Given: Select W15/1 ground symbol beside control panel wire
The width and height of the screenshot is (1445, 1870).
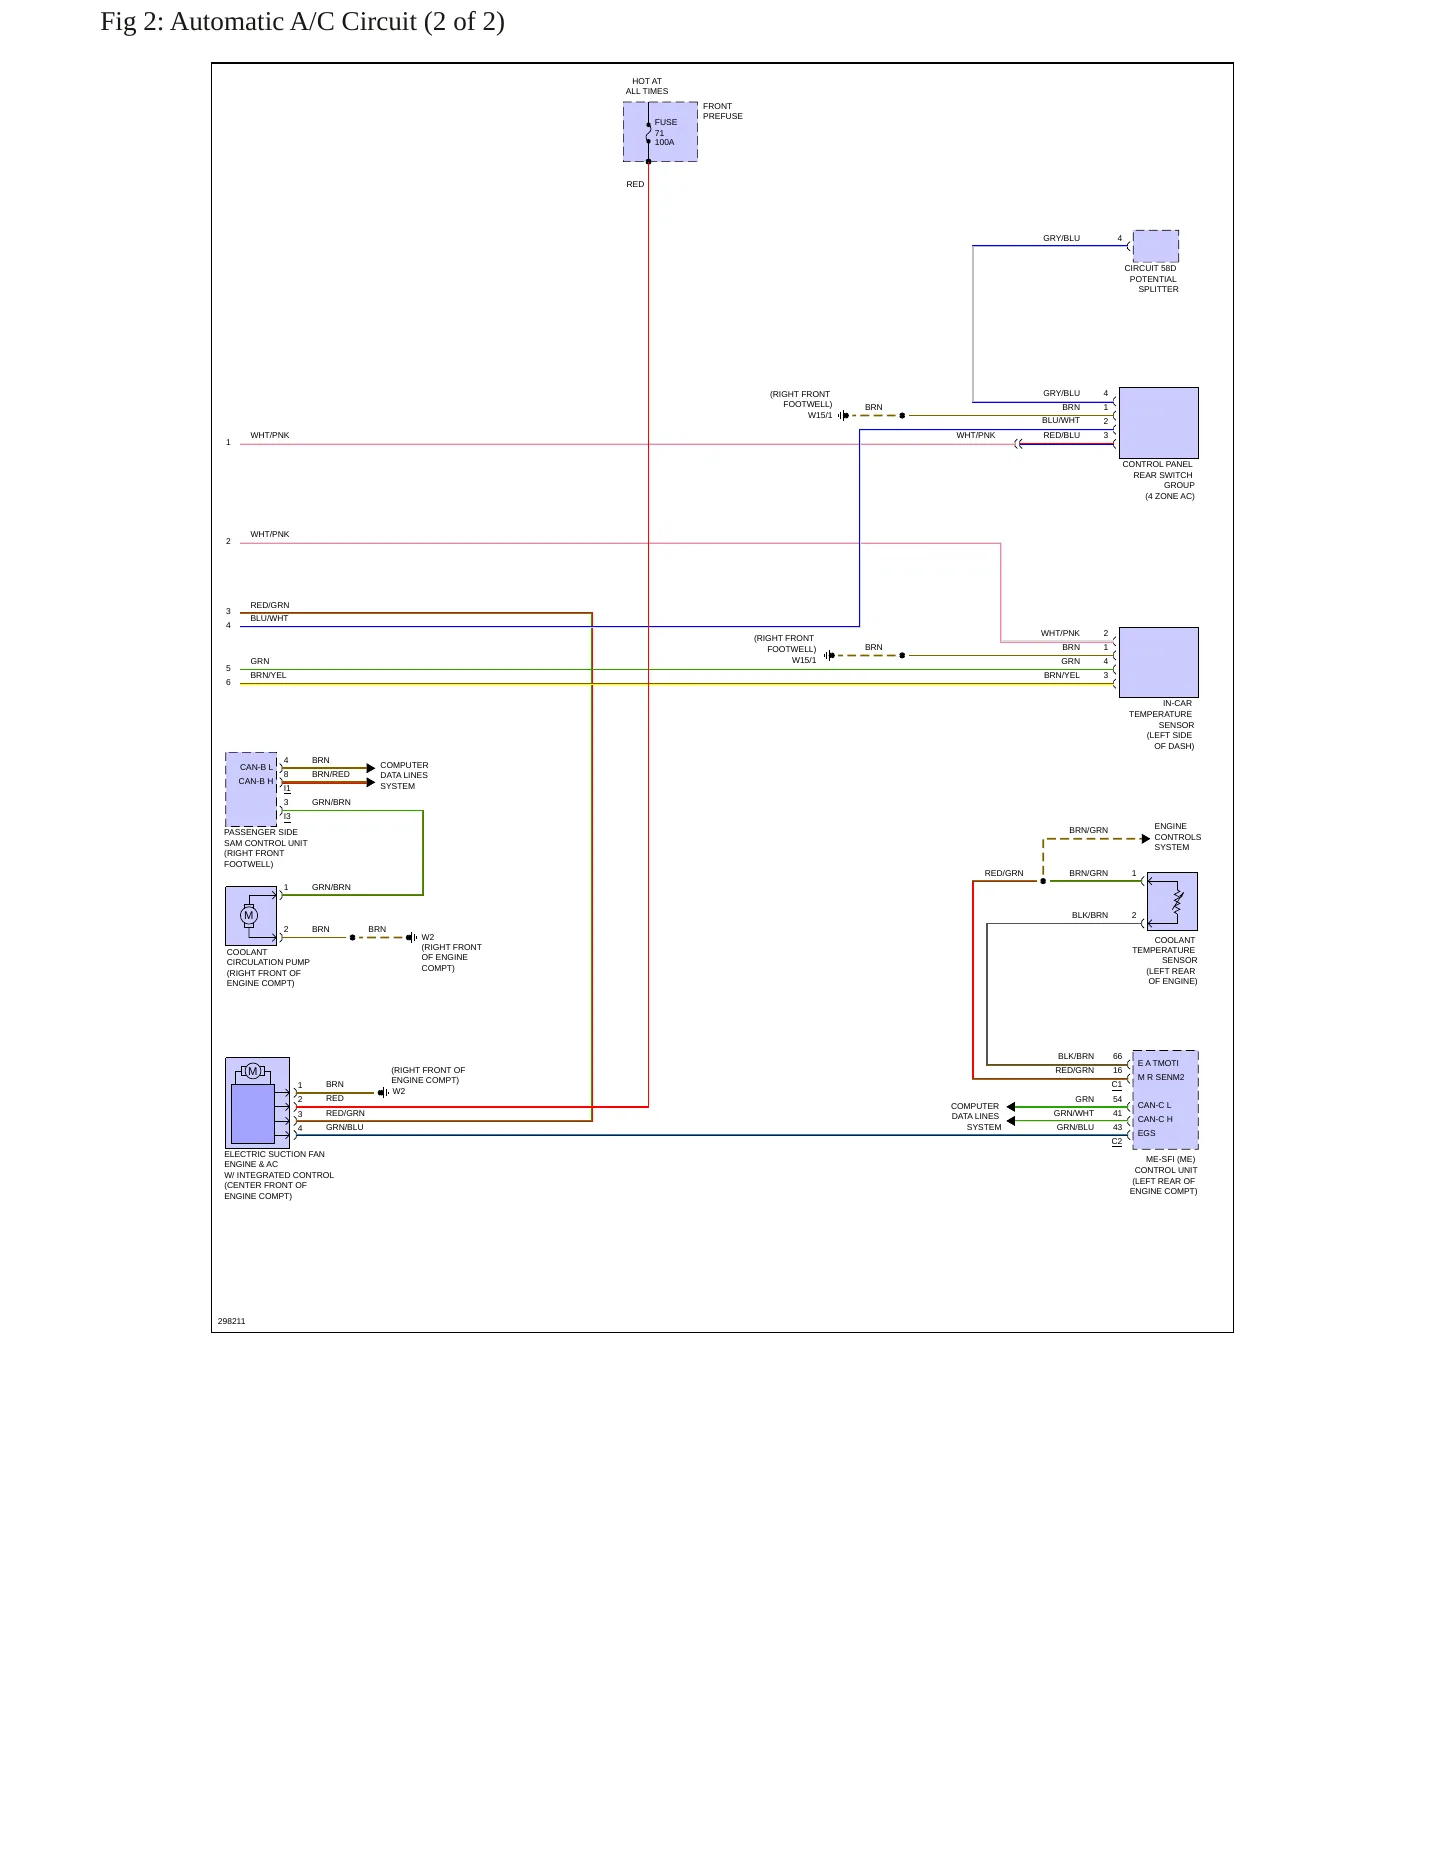Looking at the screenshot, I should pyautogui.click(x=844, y=416).
